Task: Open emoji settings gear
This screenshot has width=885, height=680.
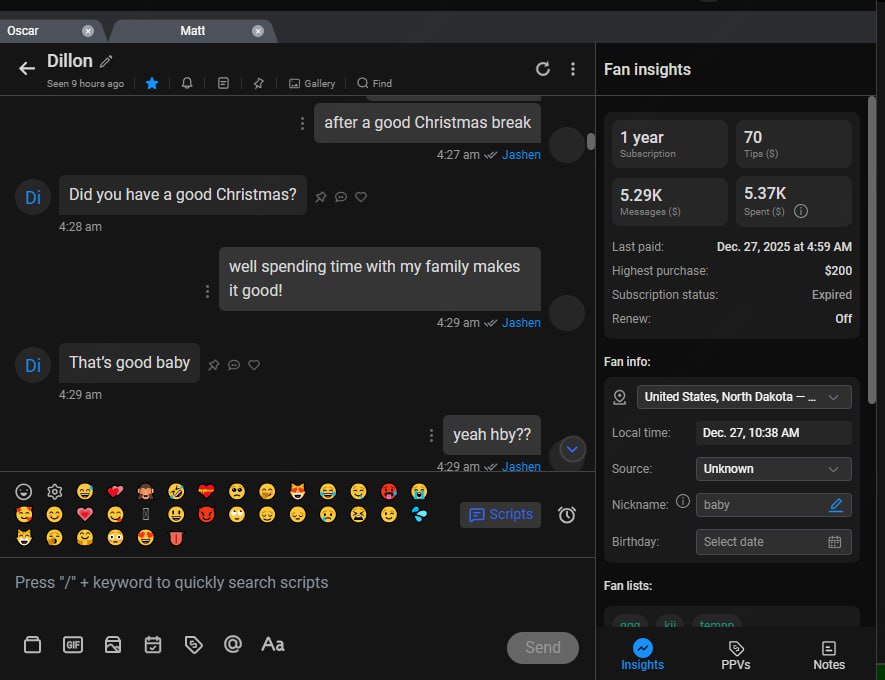Action: (55, 492)
